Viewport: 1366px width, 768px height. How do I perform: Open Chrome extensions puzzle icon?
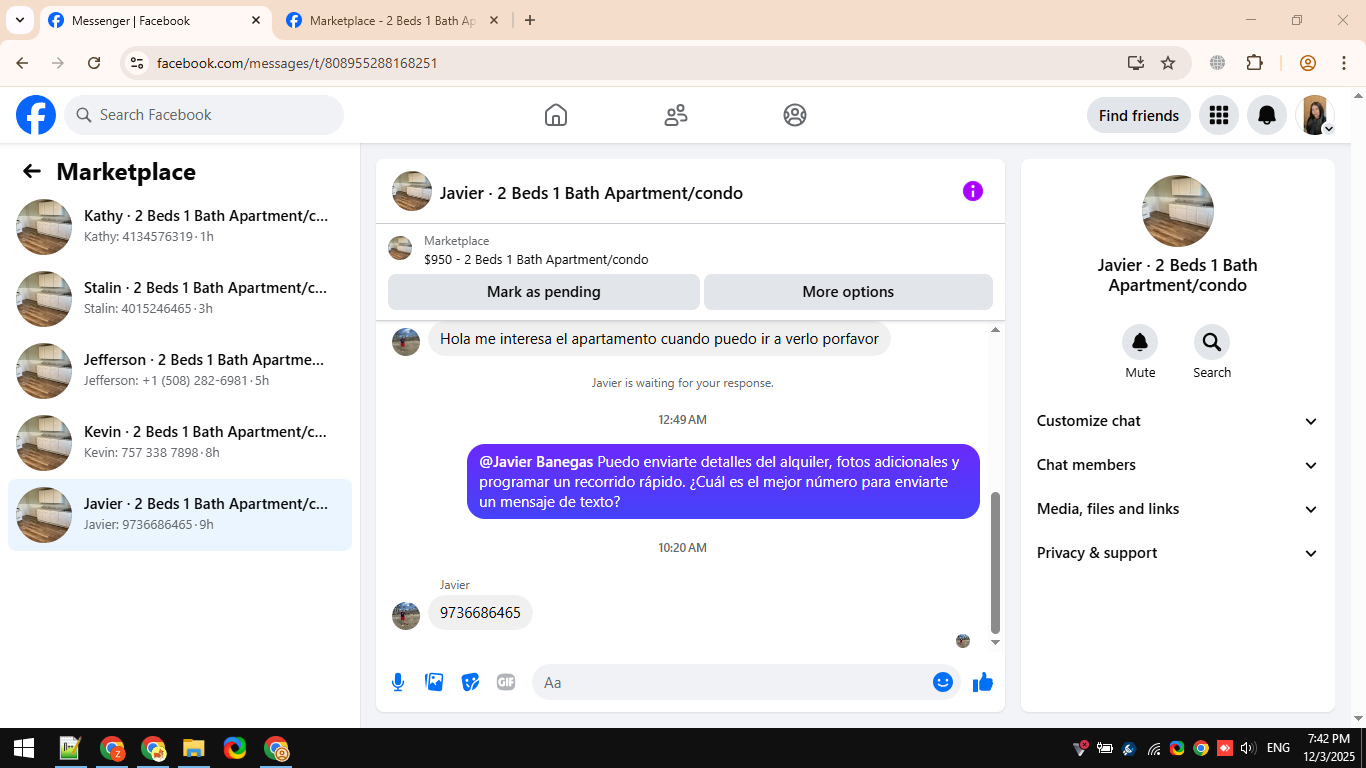pos(1255,63)
